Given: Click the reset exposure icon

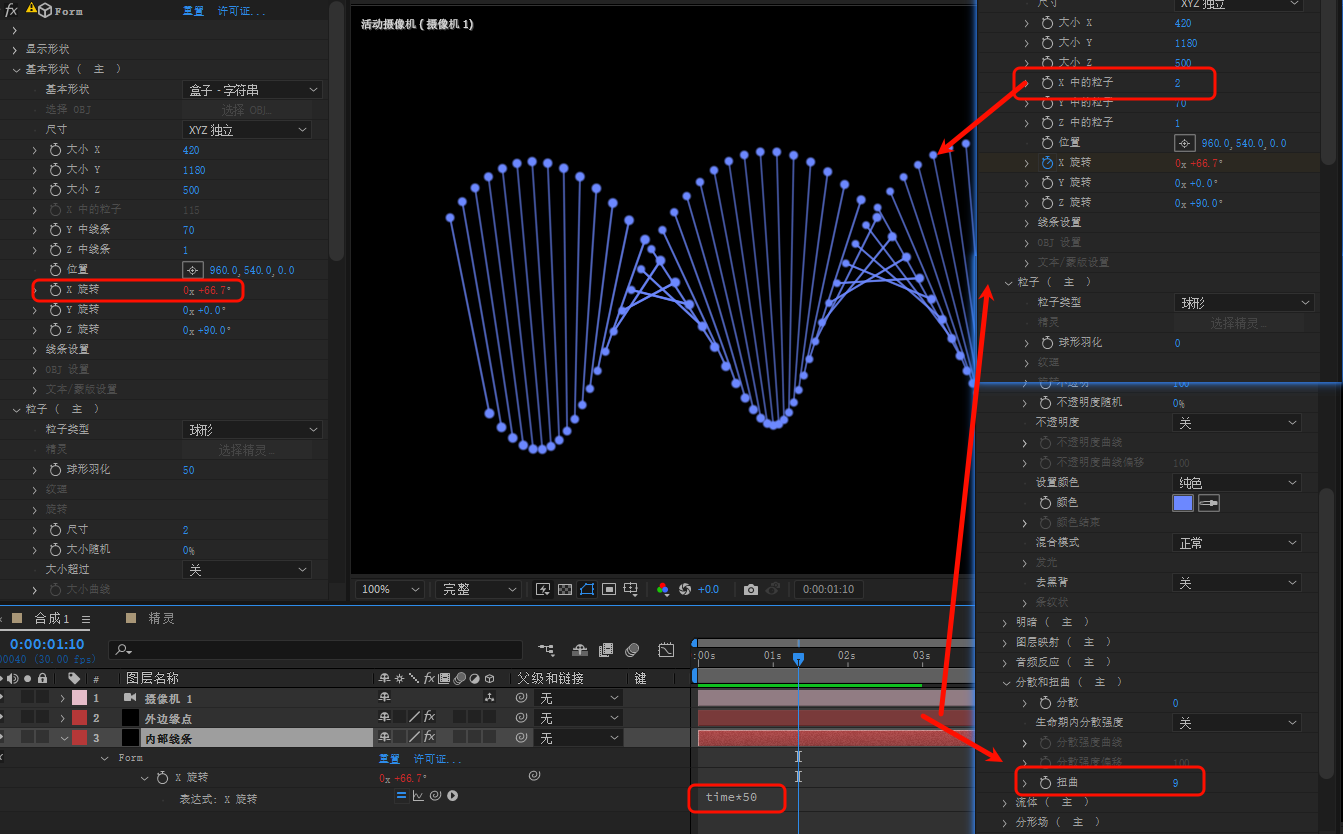Looking at the screenshot, I should 685,589.
